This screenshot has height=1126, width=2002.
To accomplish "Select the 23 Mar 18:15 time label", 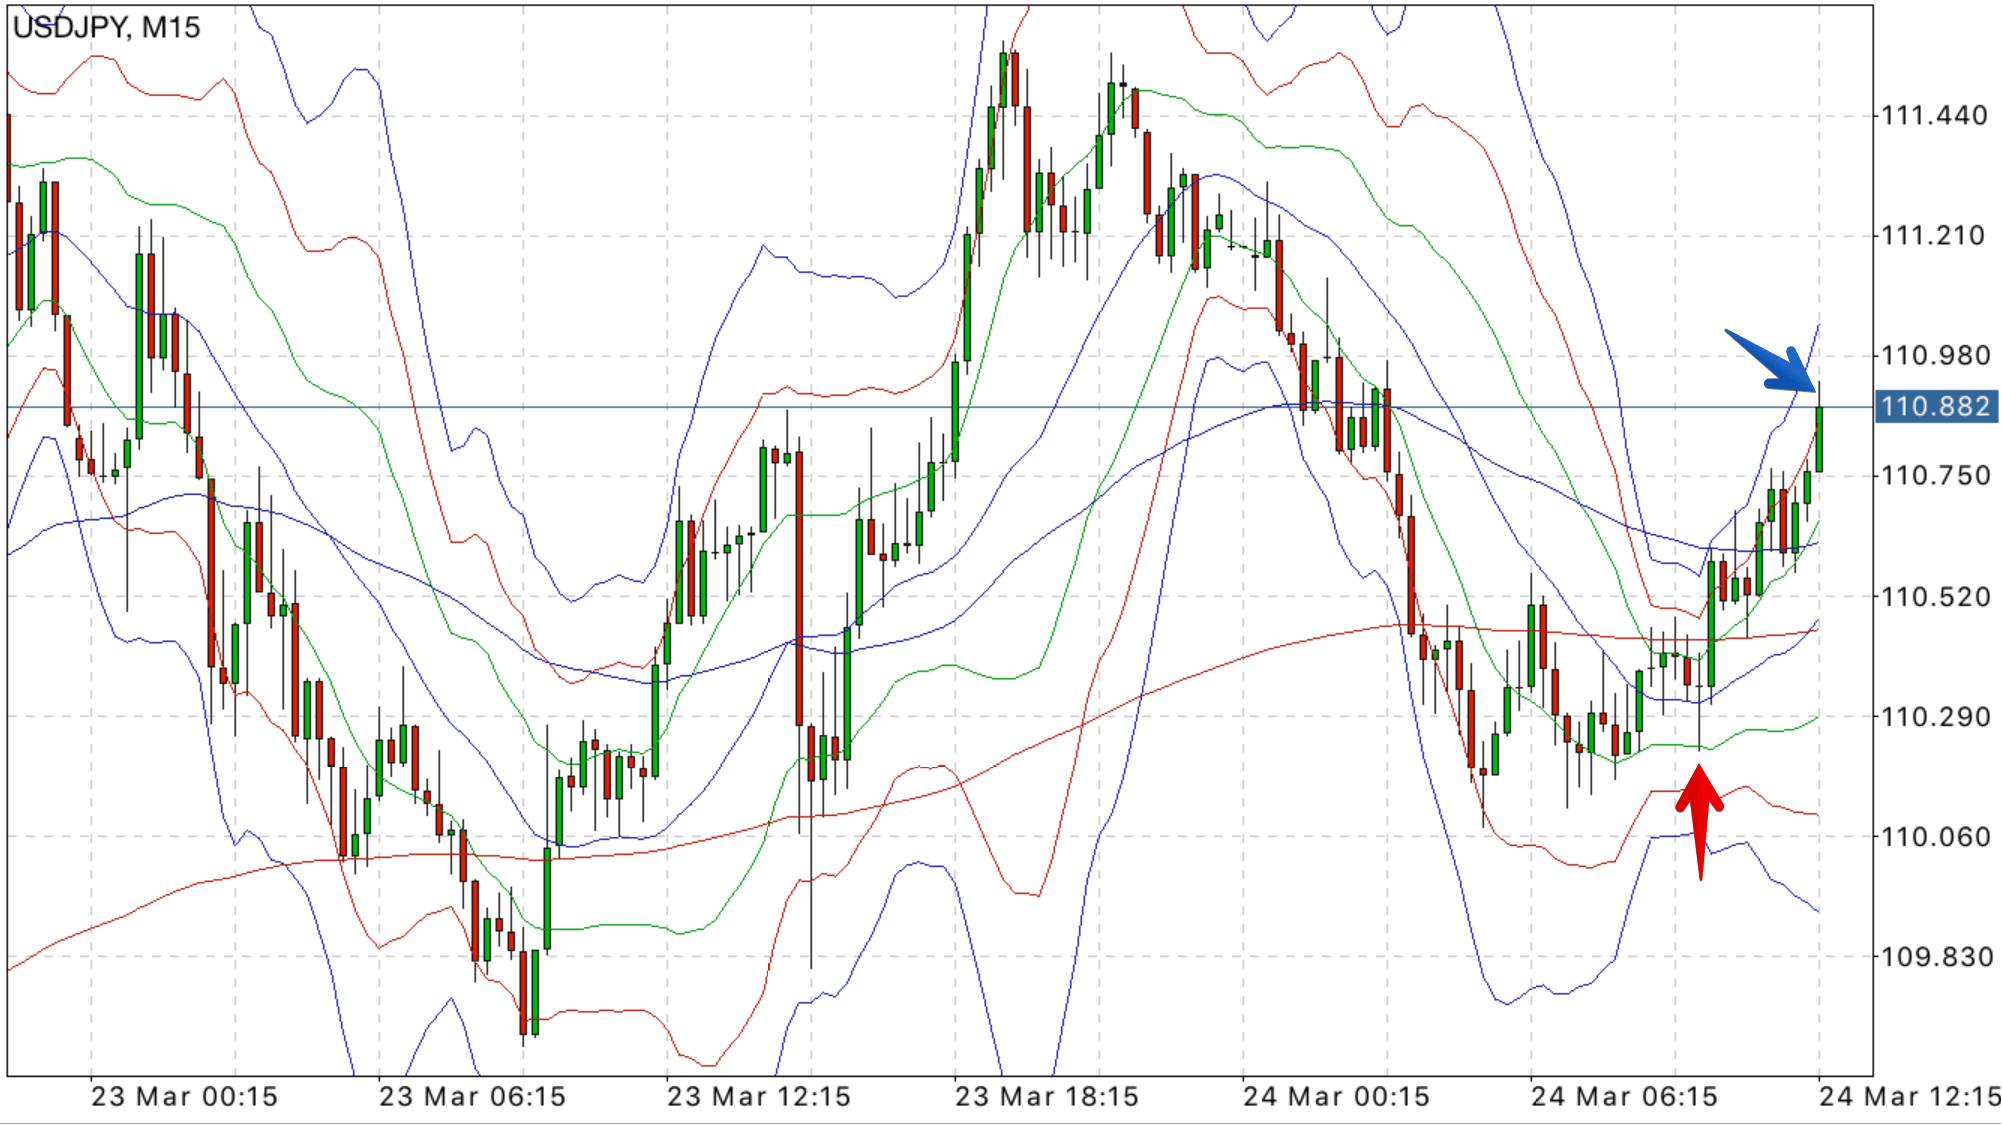I will (1047, 1097).
